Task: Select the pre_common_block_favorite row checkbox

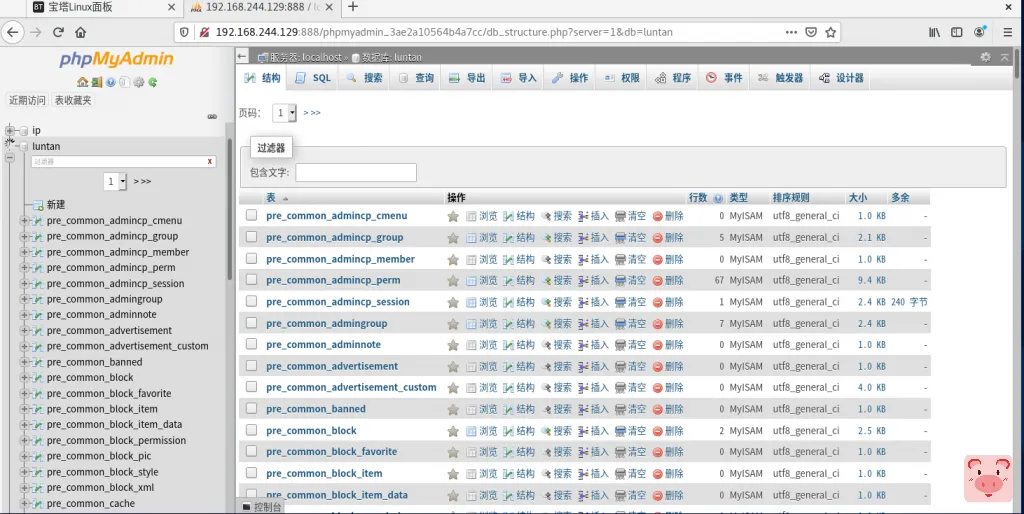Action: coord(252,452)
